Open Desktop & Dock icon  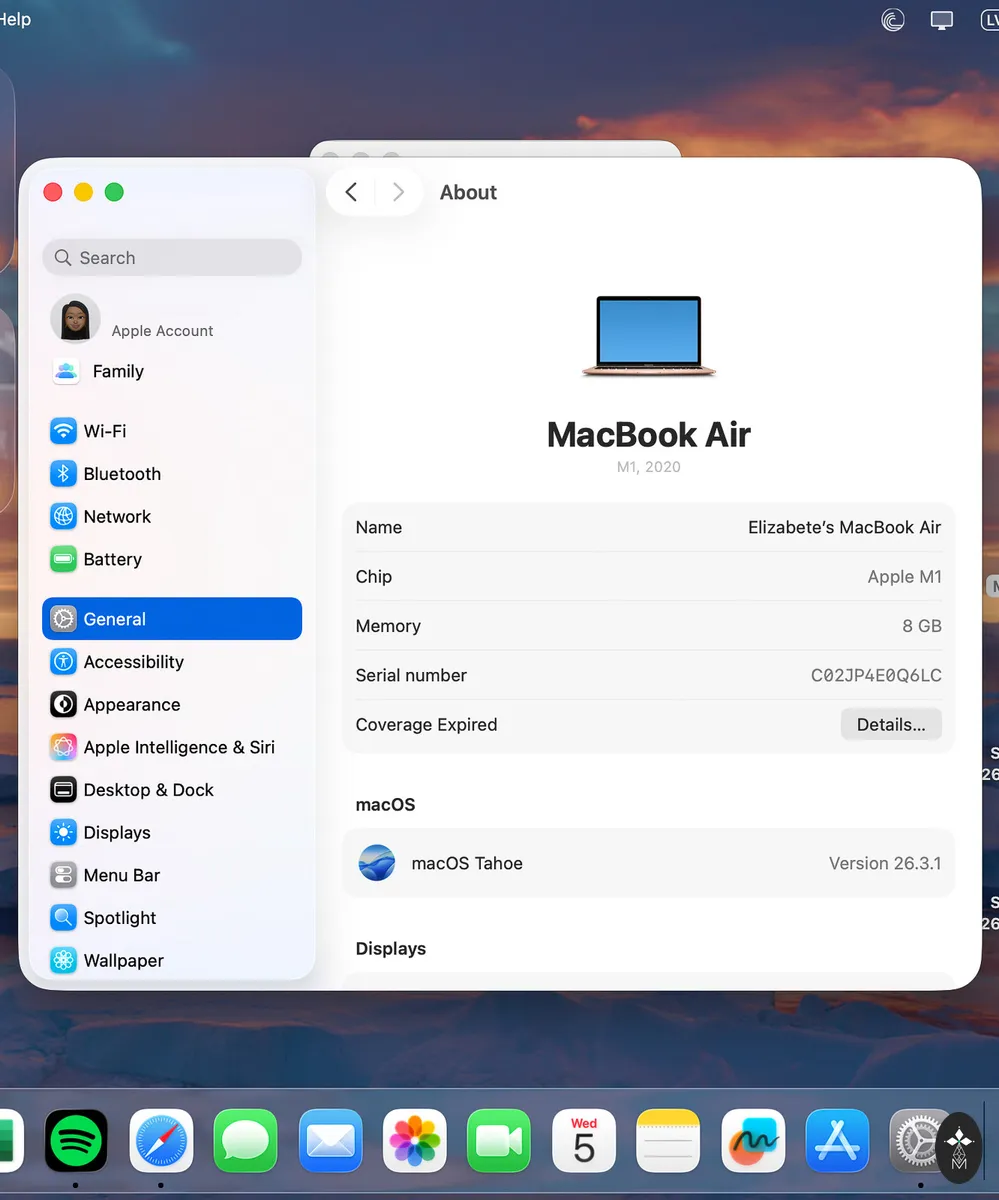[x=63, y=790]
